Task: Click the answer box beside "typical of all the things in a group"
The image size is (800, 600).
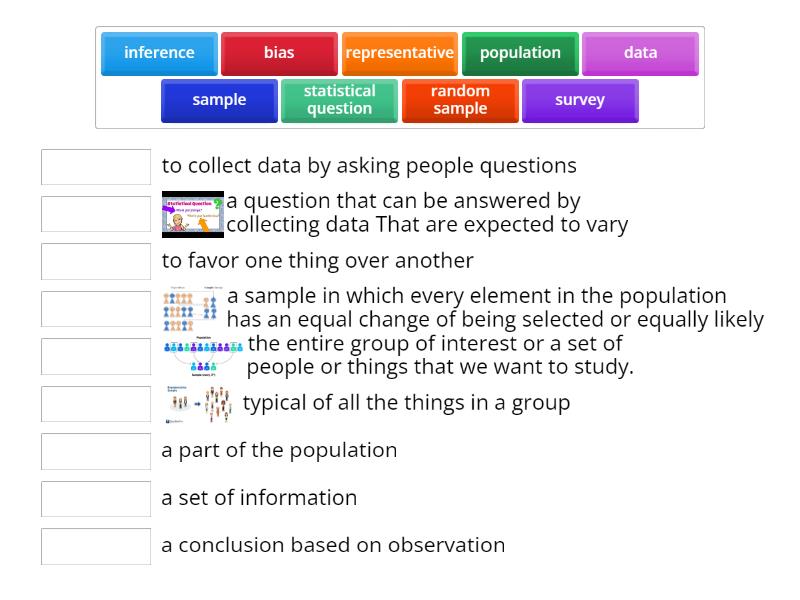Action: click(x=94, y=404)
